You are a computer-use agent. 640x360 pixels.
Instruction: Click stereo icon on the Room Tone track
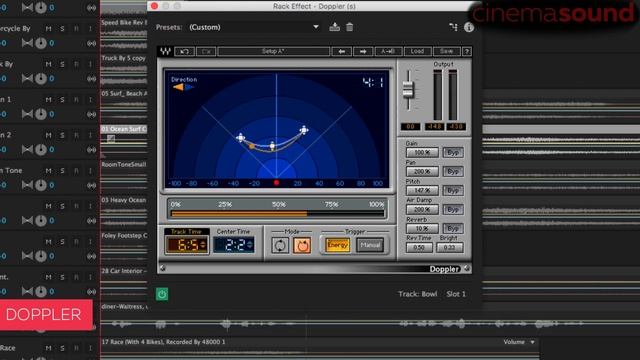91,185
